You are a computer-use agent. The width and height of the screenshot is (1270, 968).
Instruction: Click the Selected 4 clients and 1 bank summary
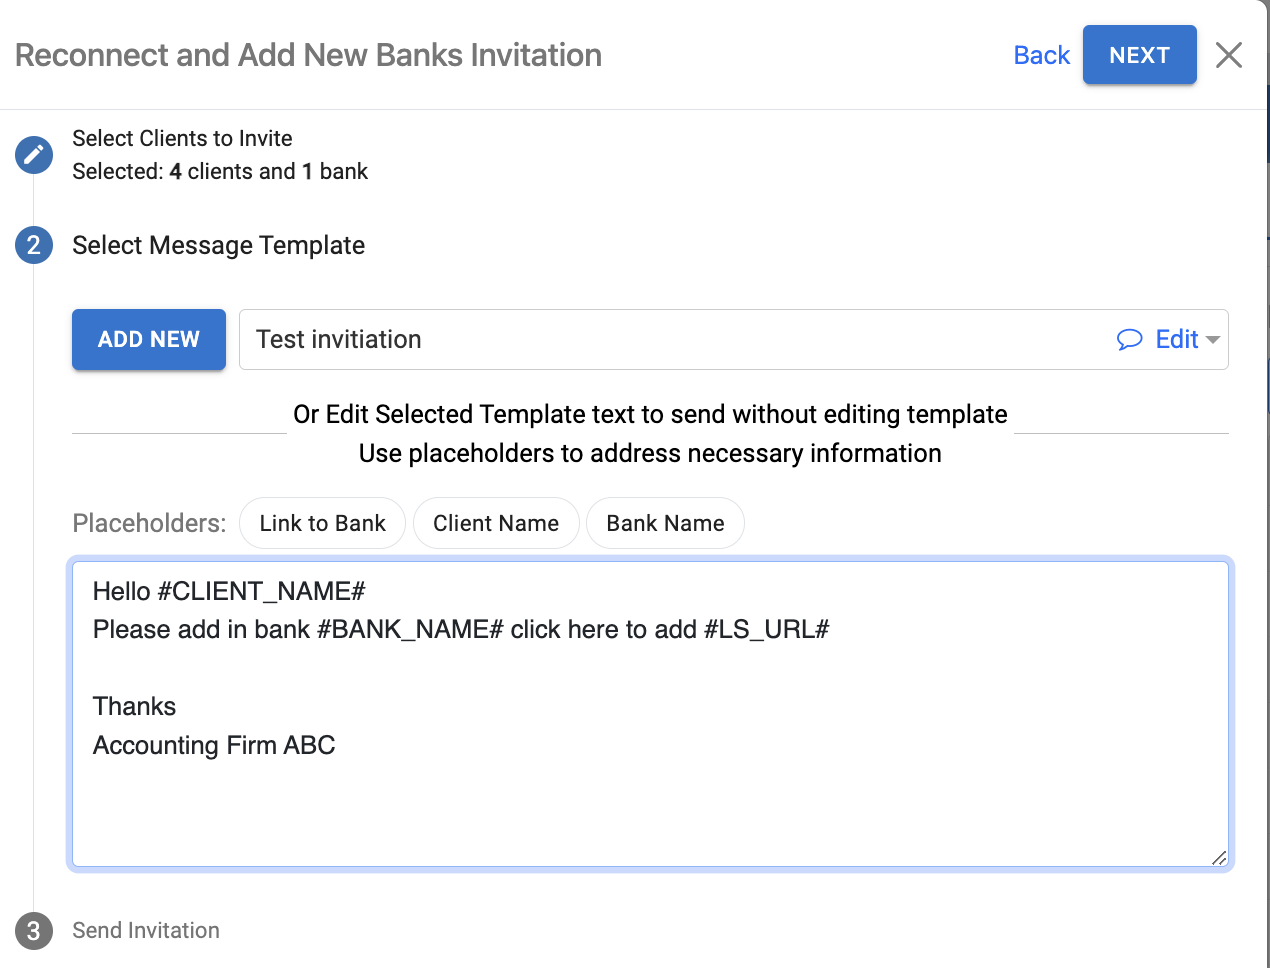coord(220,172)
